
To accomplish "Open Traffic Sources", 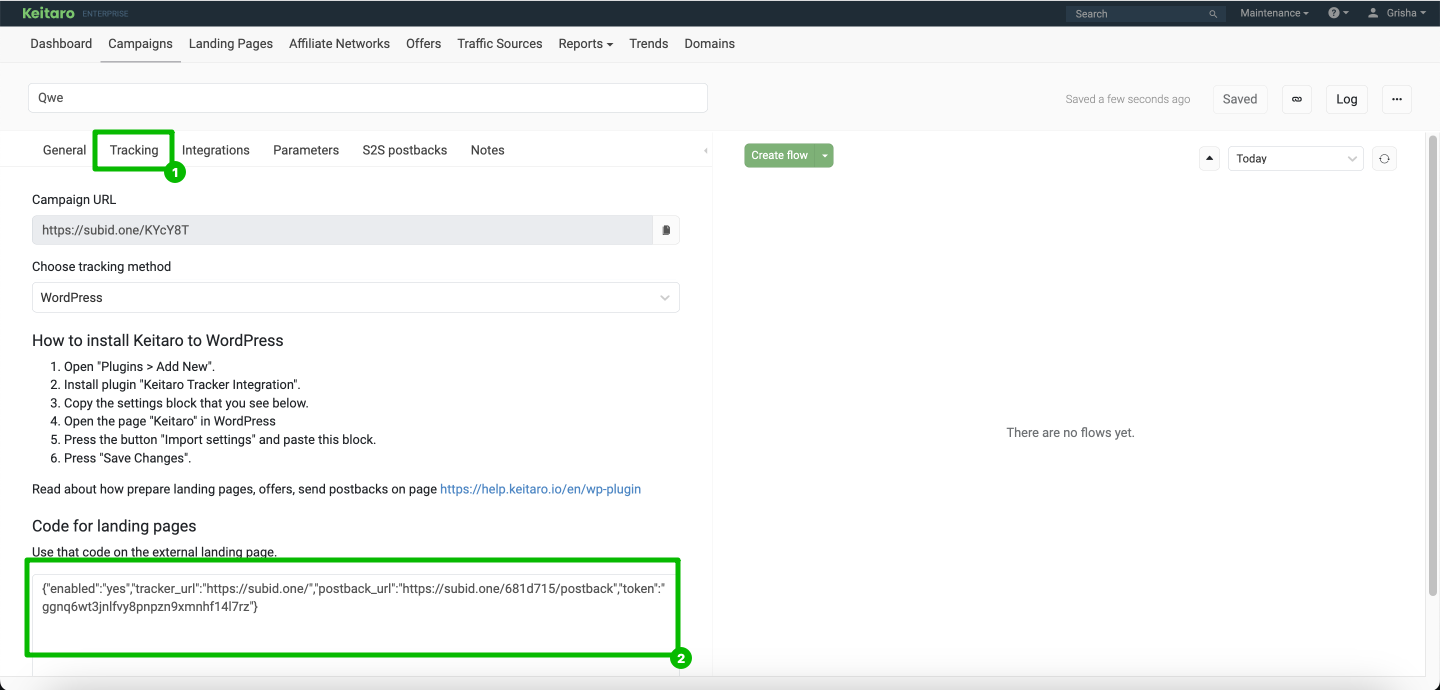I will pyautogui.click(x=500, y=44).
